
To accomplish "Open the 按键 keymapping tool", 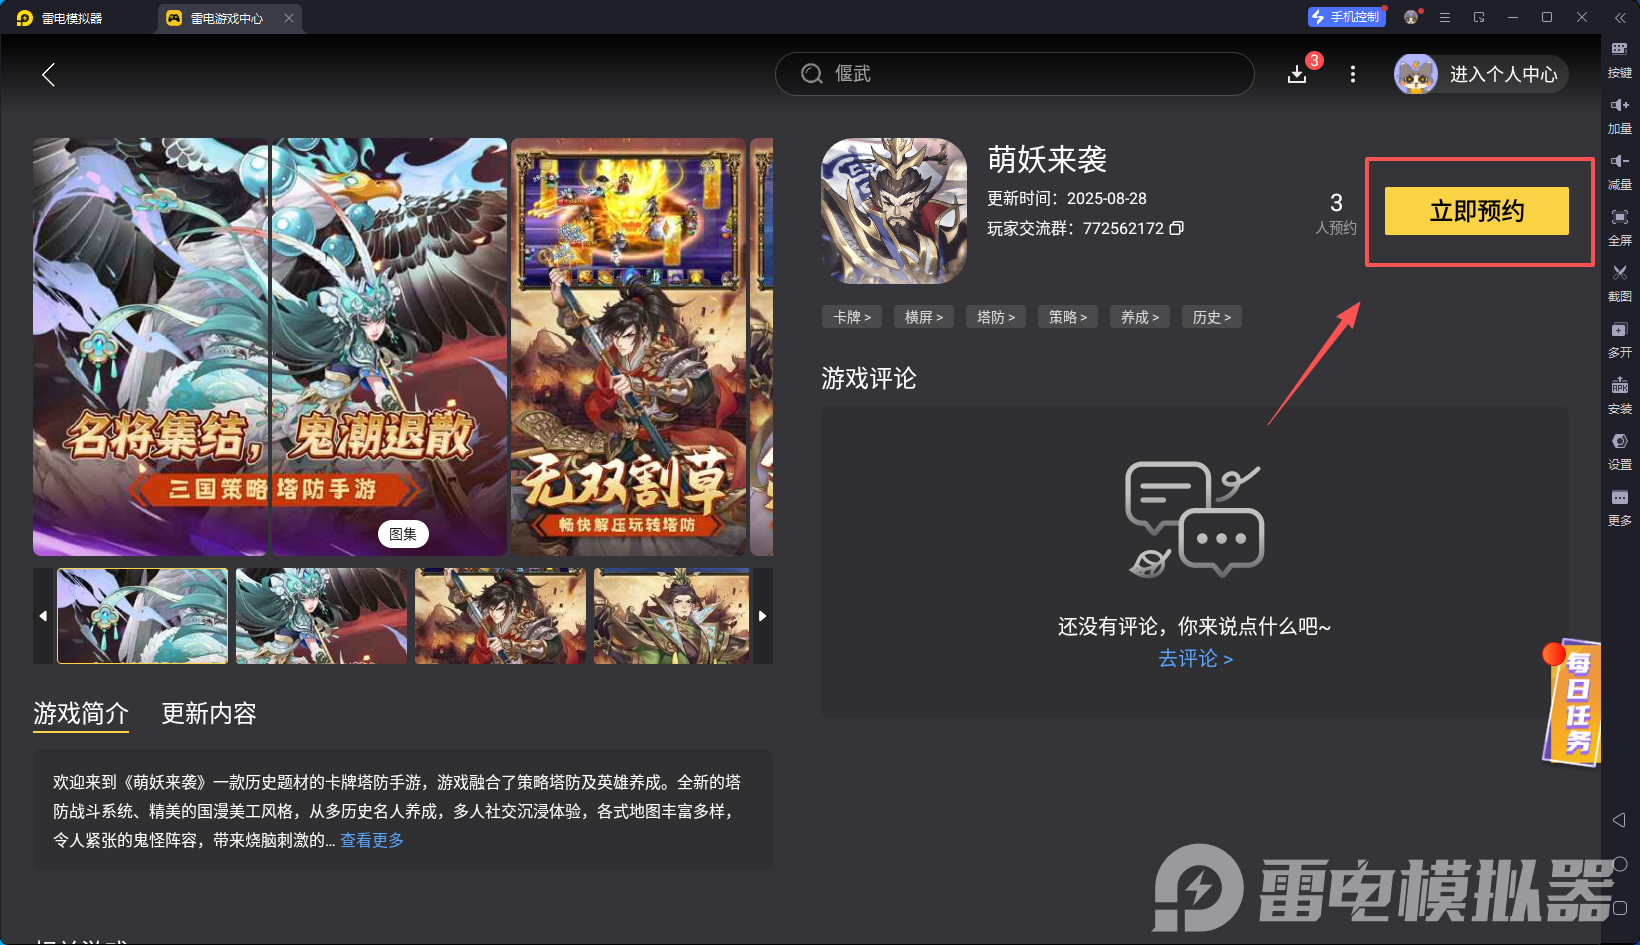I will (x=1620, y=60).
